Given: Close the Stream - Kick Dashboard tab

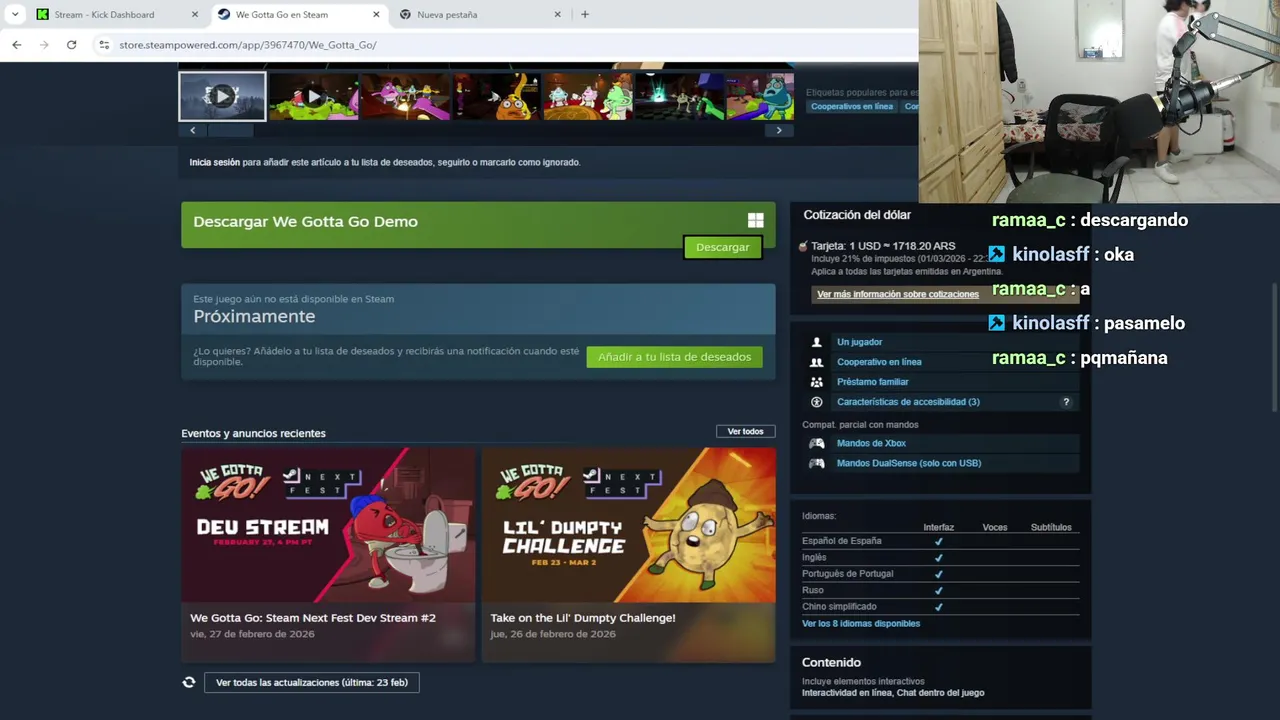Looking at the screenshot, I should pyautogui.click(x=195, y=14).
